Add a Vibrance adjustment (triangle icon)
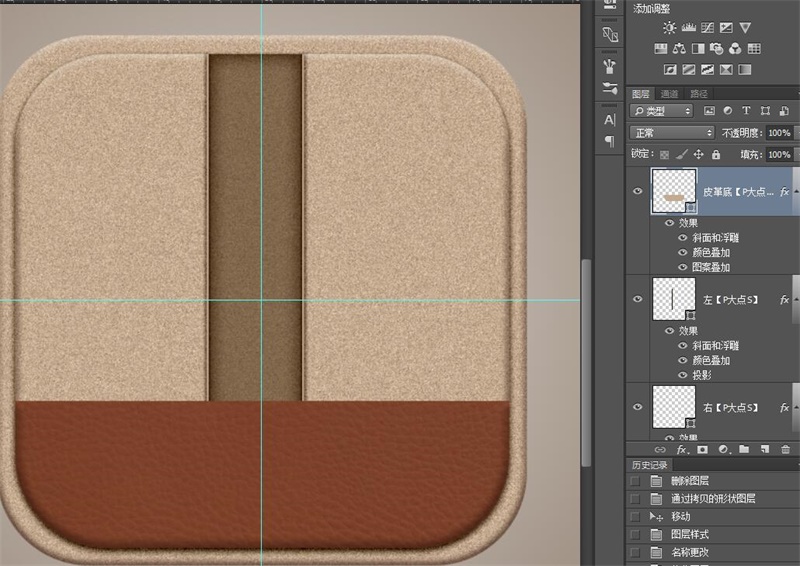 [745, 28]
